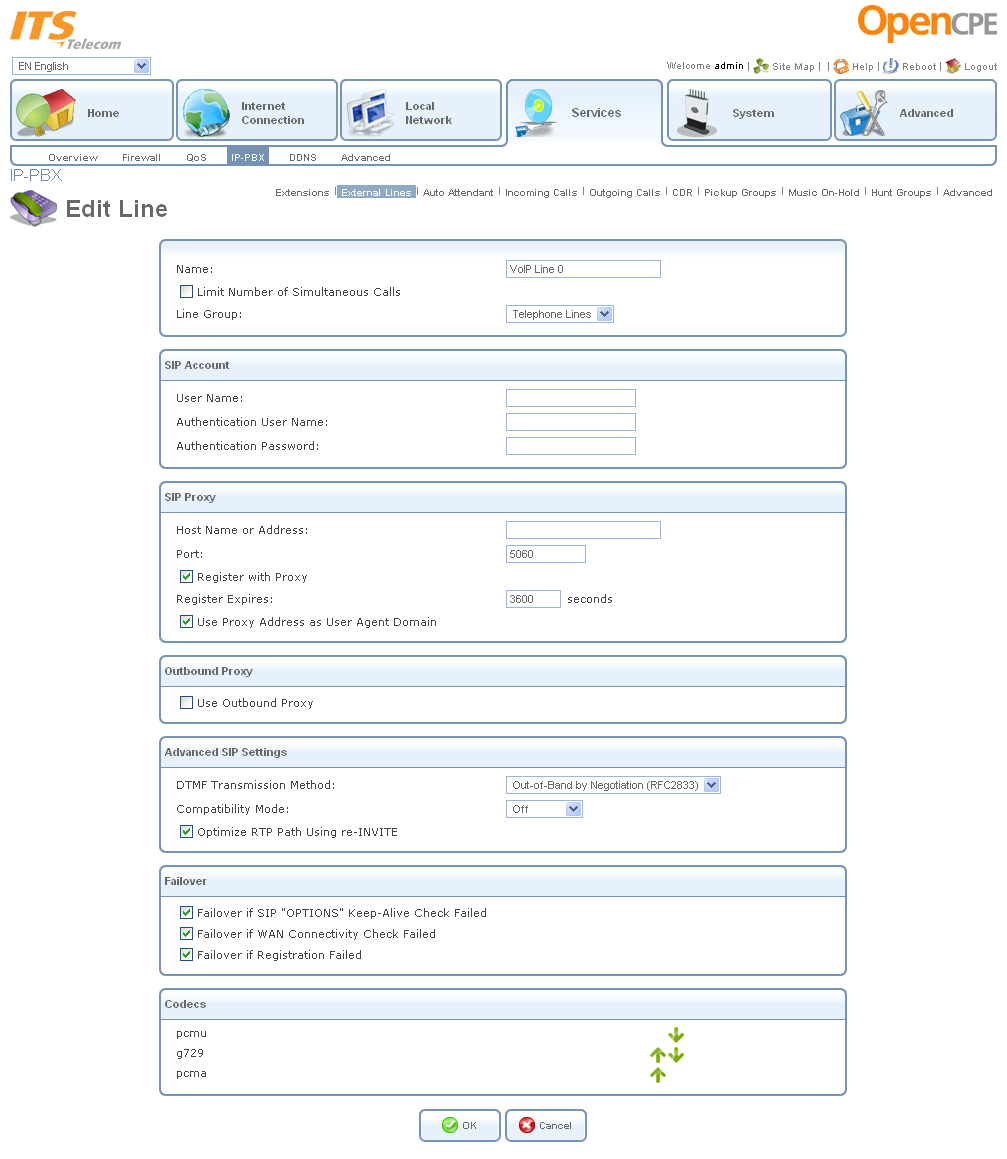
Task: Open the Firewall sub-tab
Action: [141, 157]
